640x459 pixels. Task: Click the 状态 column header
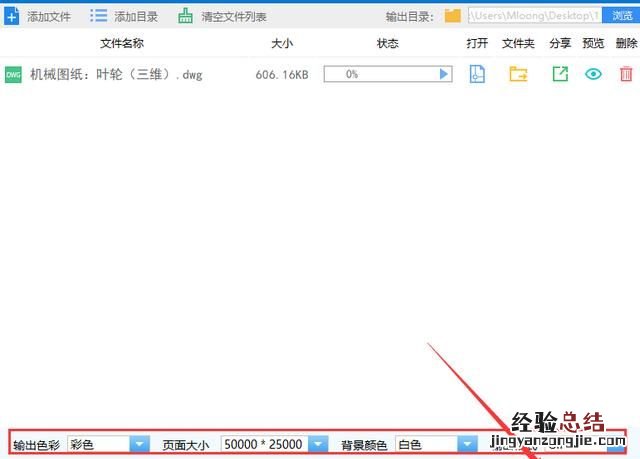pyautogui.click(x=387, y=43)
